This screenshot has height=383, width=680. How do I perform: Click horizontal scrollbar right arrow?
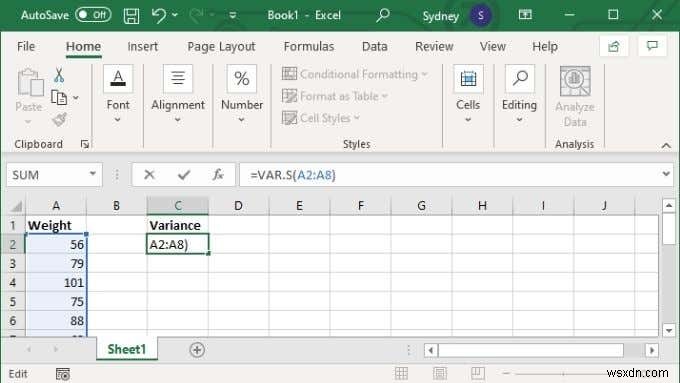652,350
